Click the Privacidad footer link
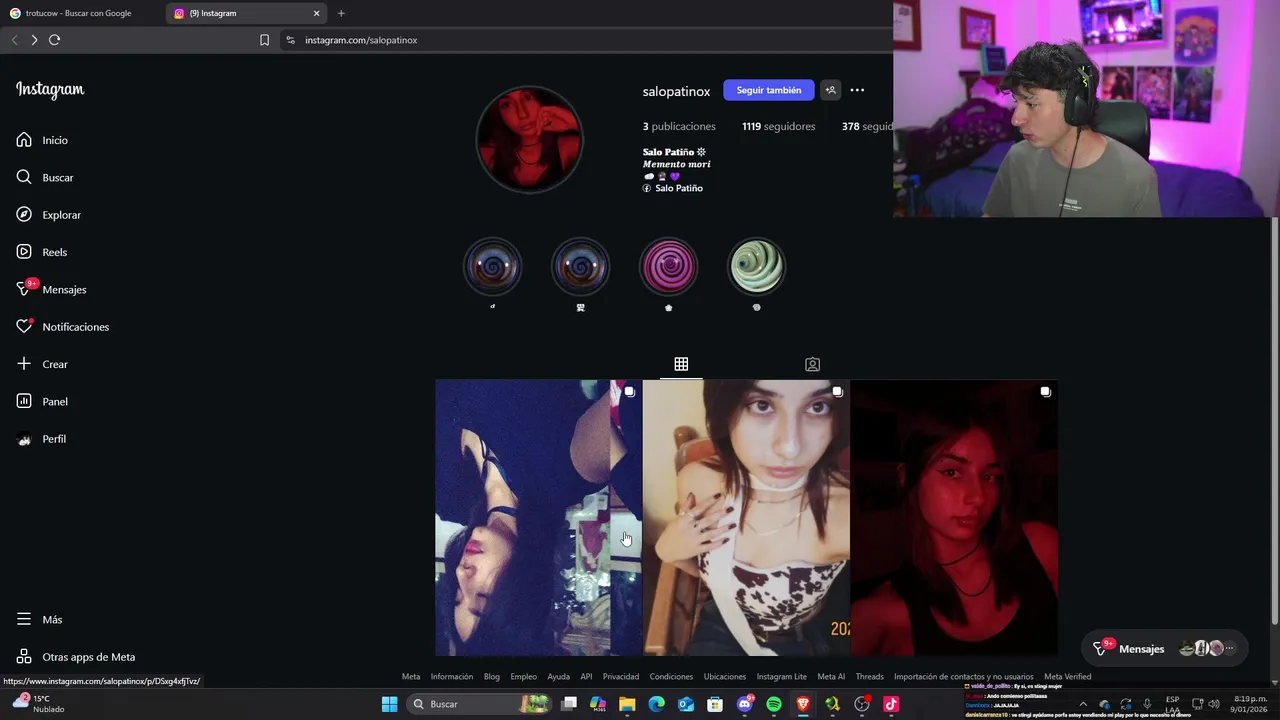 [621, 677]
